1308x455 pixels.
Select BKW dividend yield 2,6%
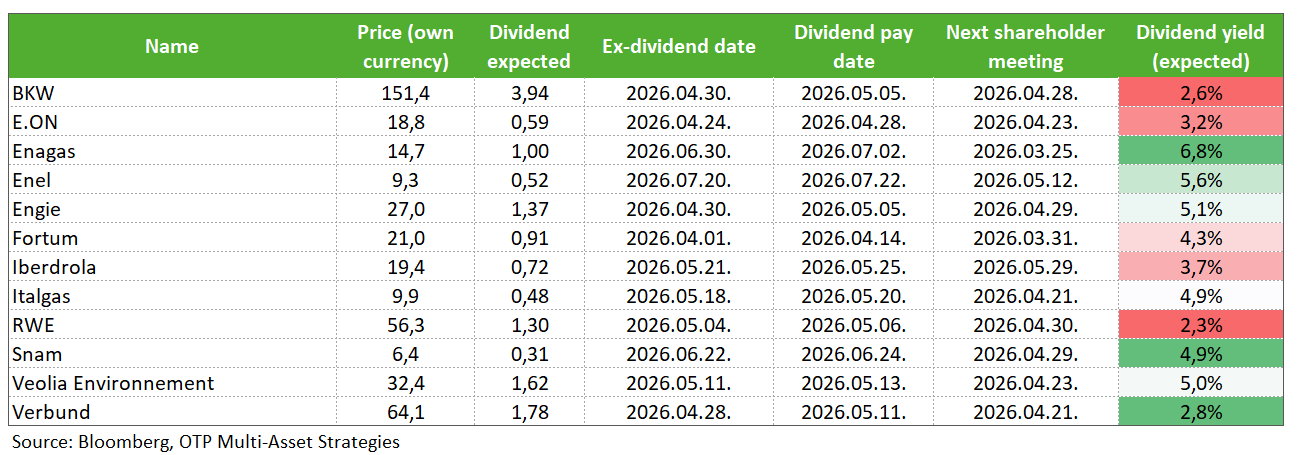[1200, 93]
